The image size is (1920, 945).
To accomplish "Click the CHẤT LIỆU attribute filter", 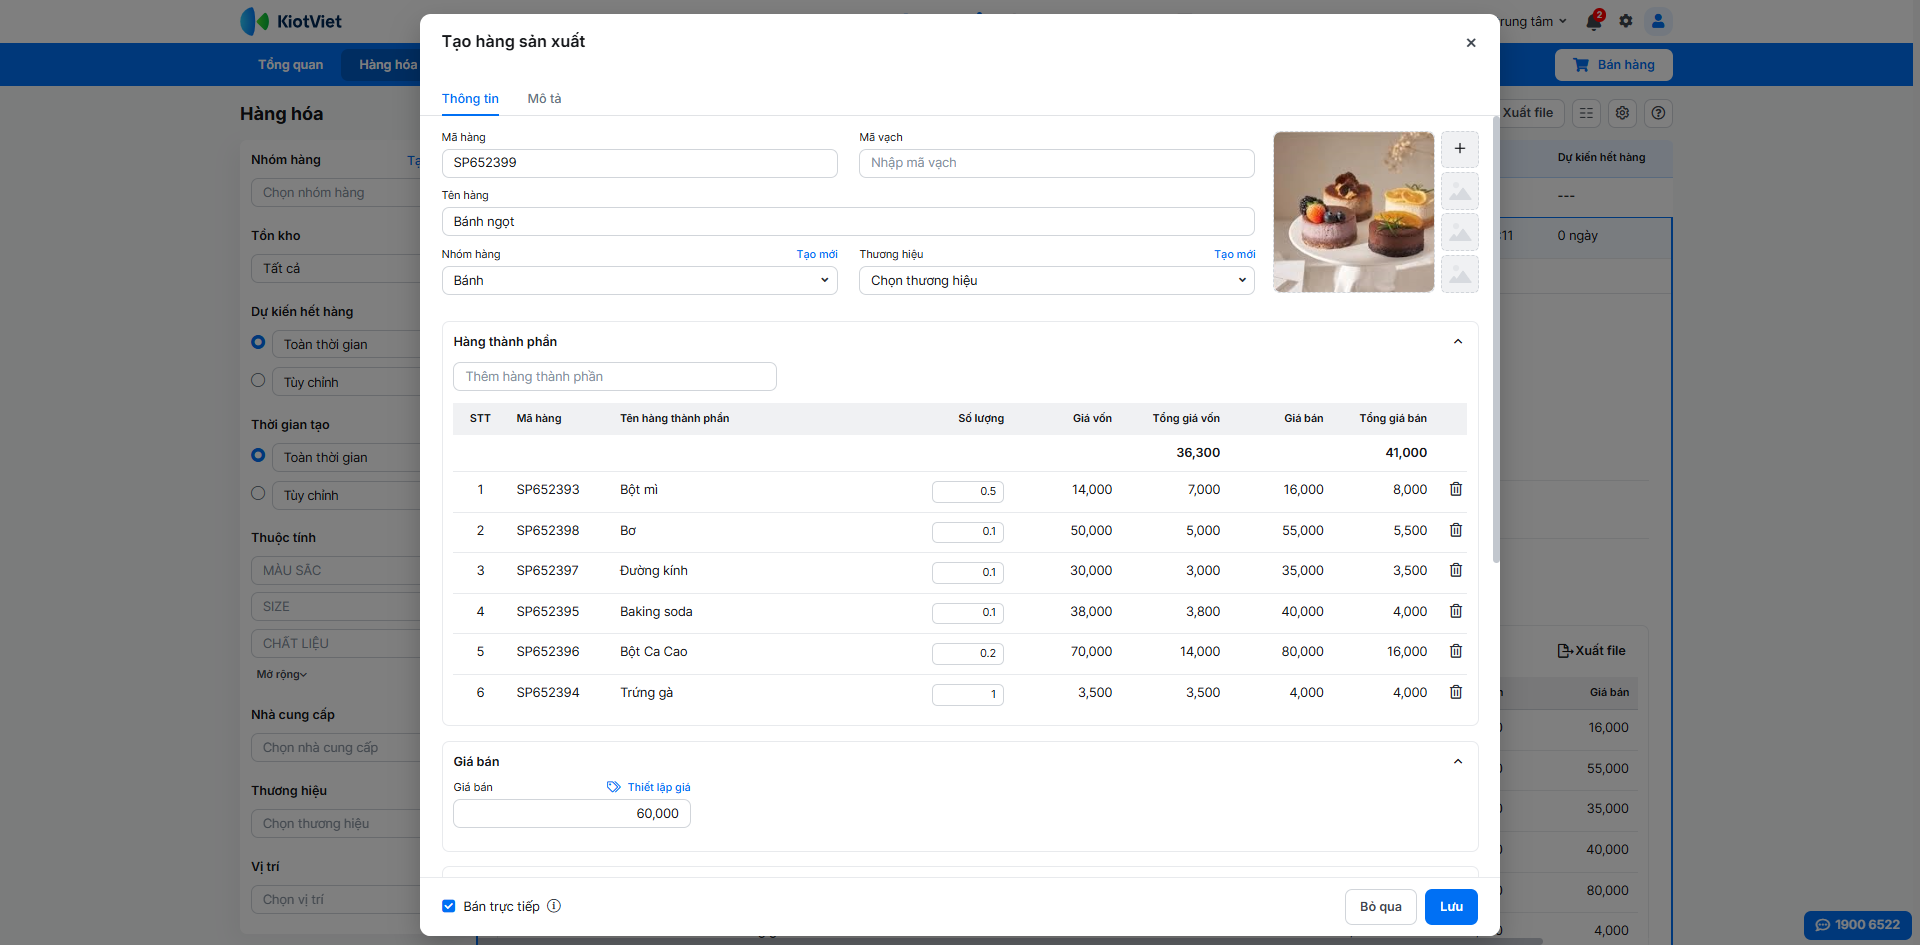I will pyautogui.click(x=336, y=644).
